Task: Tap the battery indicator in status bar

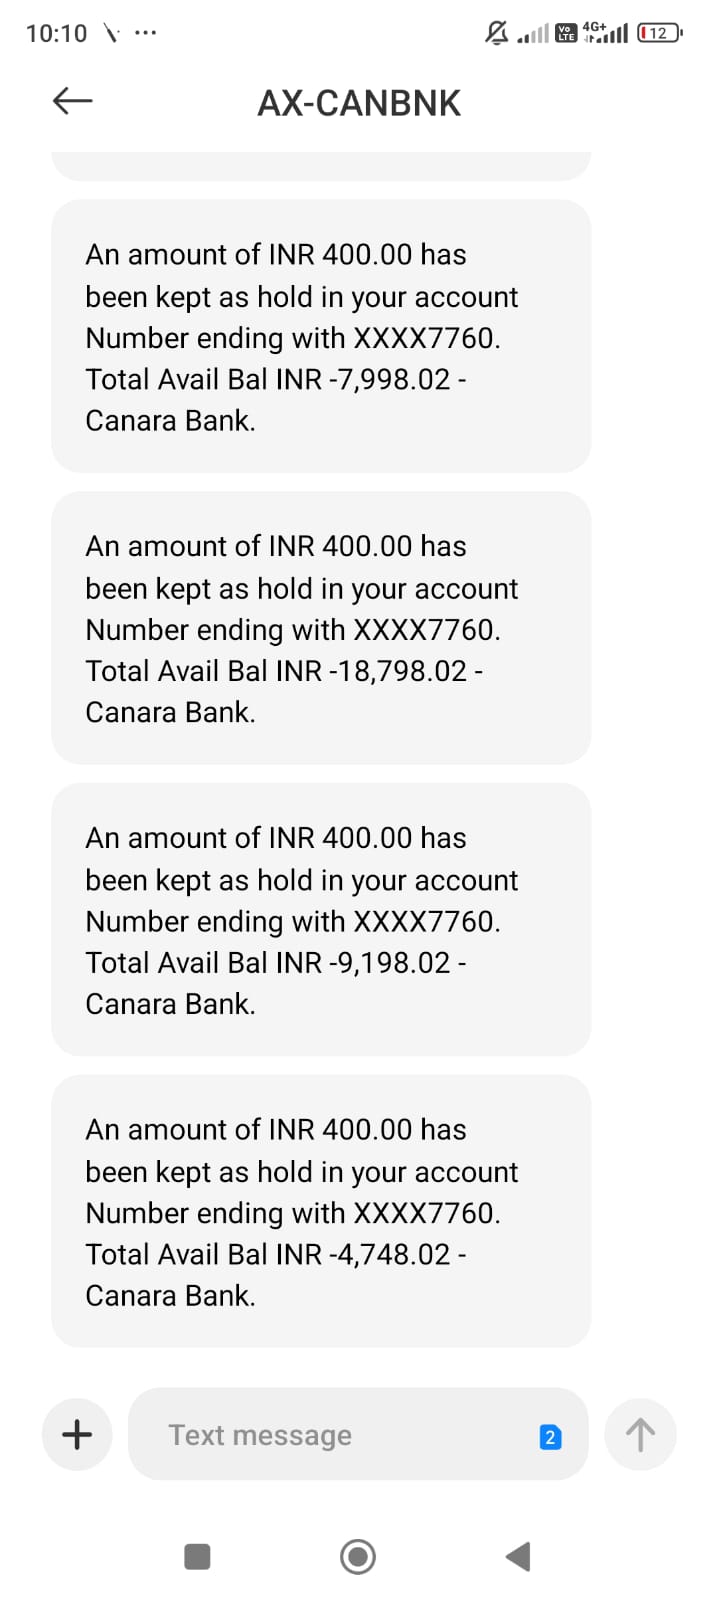Action: tap(659, 33)
